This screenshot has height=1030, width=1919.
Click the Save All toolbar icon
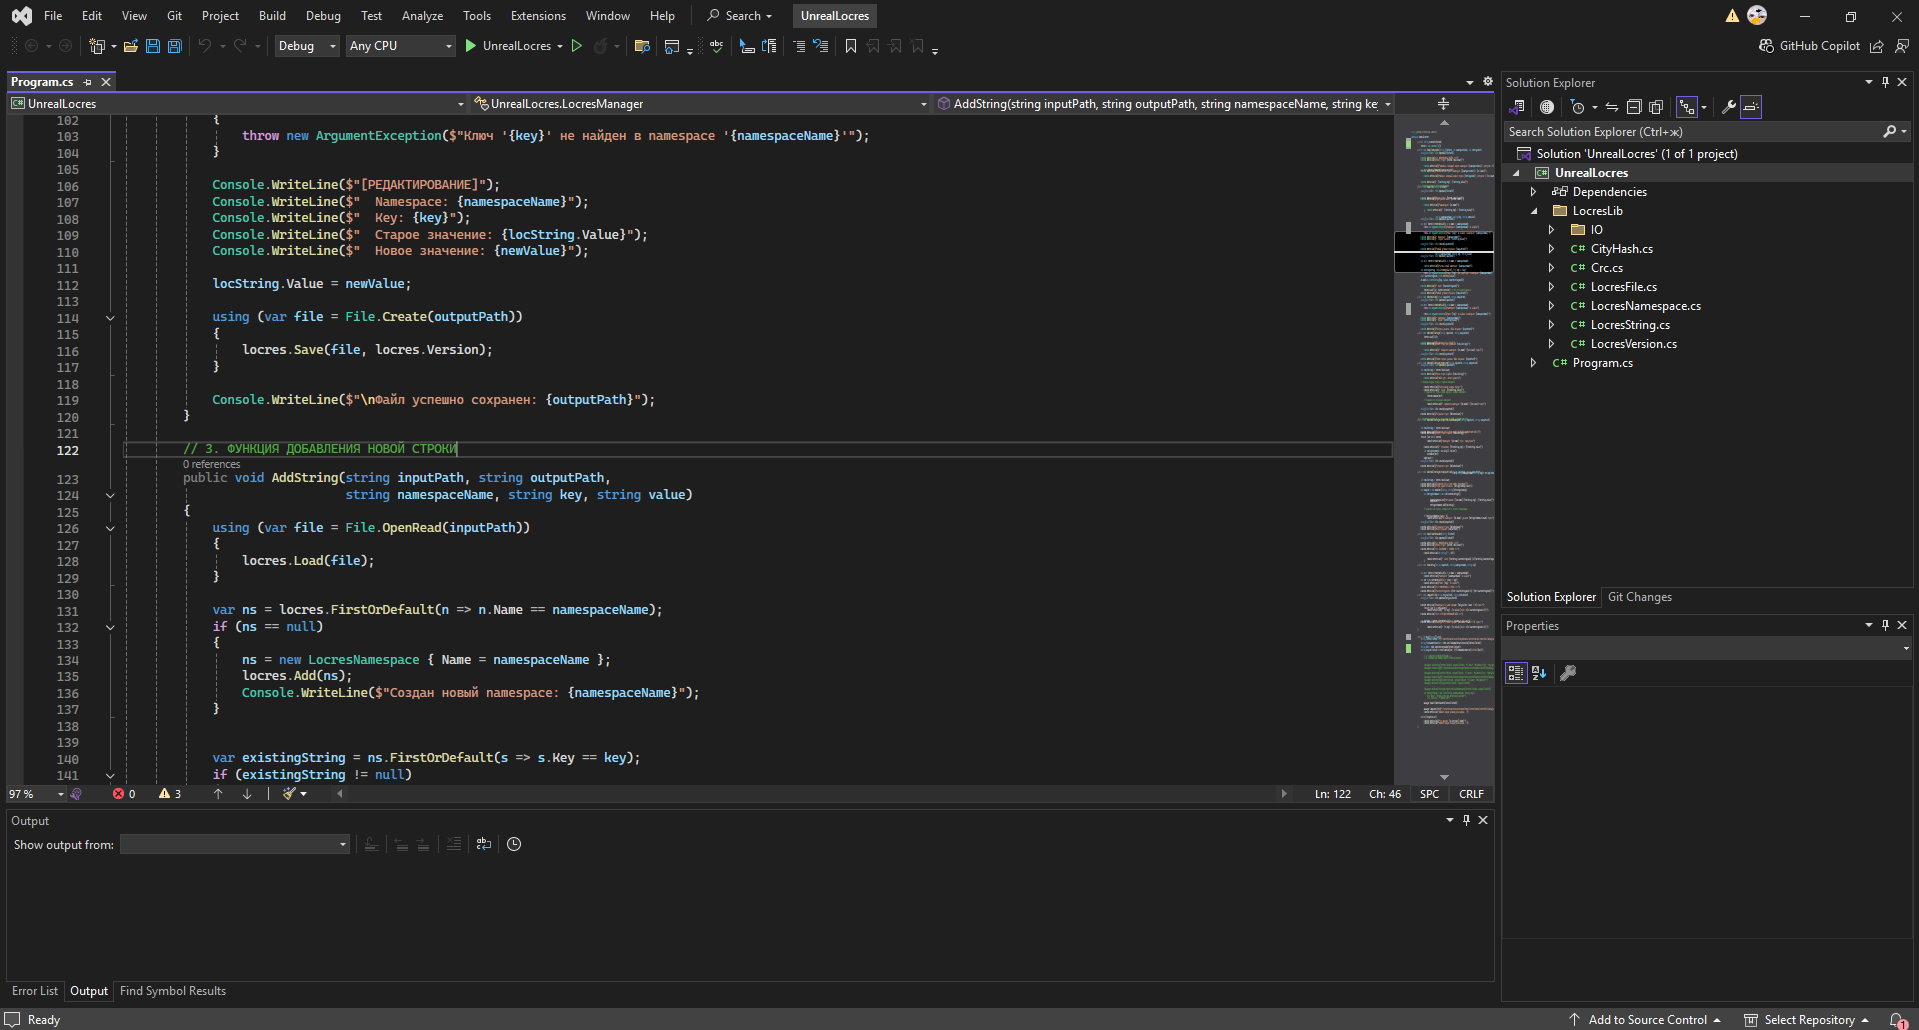[175, 46]
